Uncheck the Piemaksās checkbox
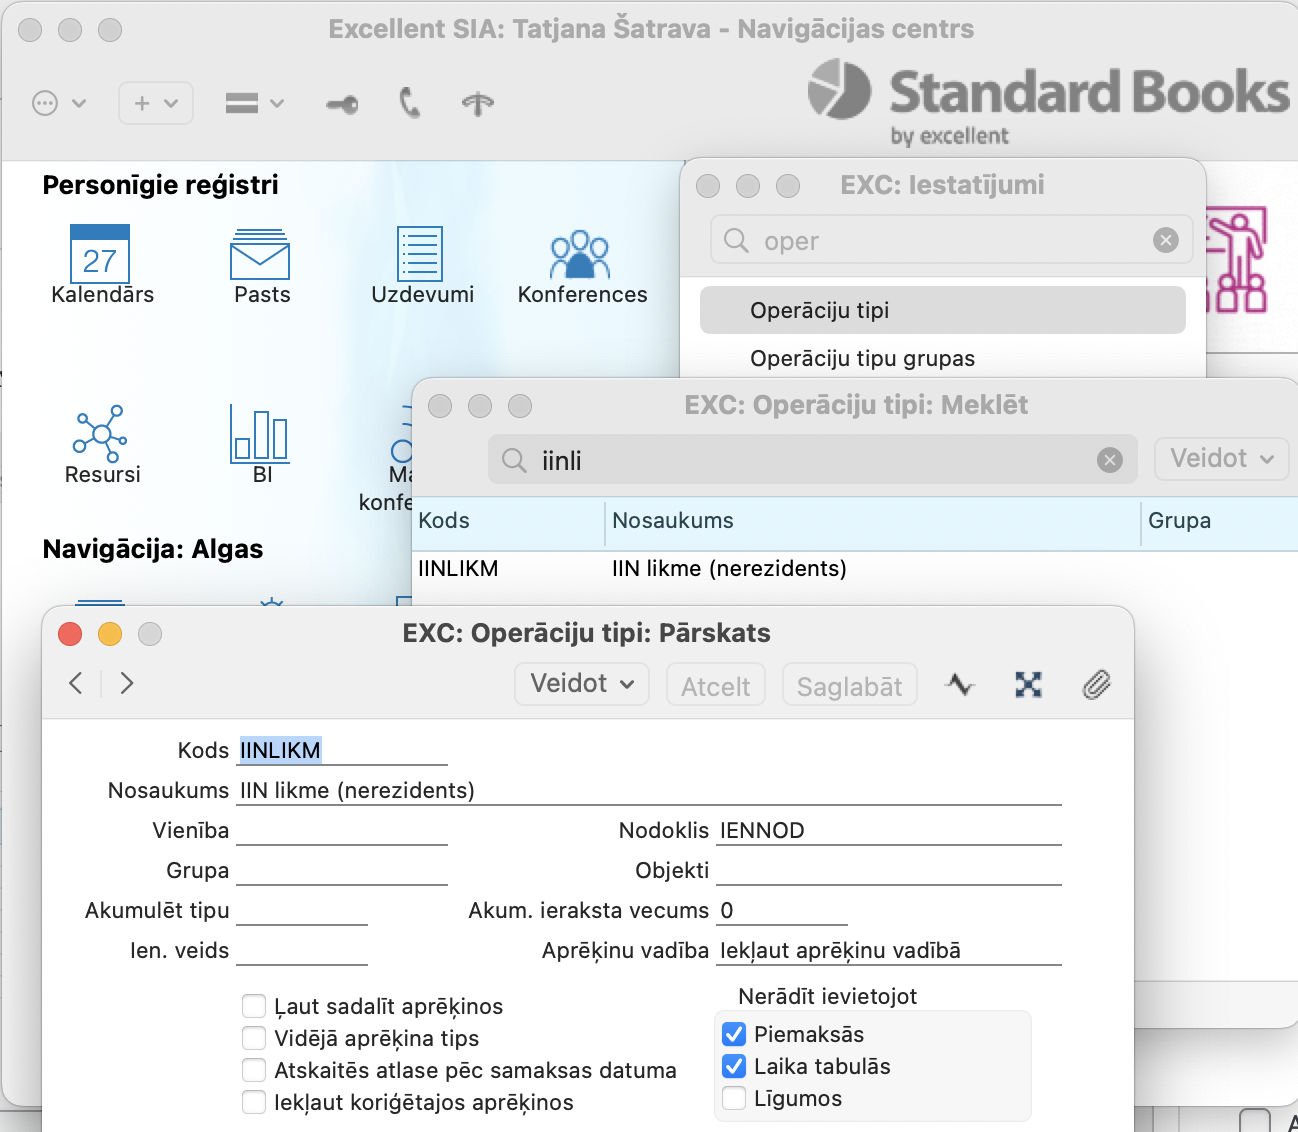This screenshot has width=1298, height=1132. pyautogui.click(x=734, y=1034)
